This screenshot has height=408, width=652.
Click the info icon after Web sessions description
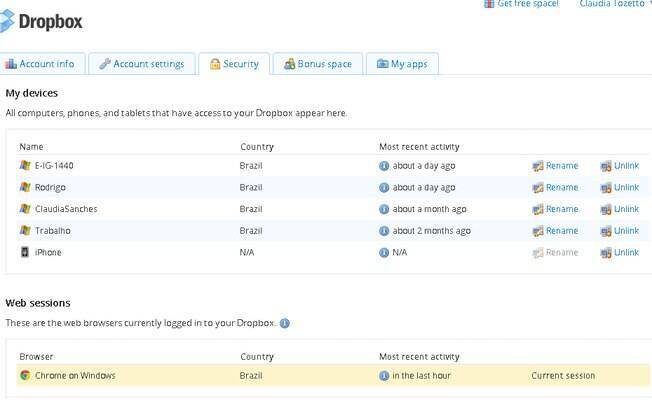click(x=284, y=323)
